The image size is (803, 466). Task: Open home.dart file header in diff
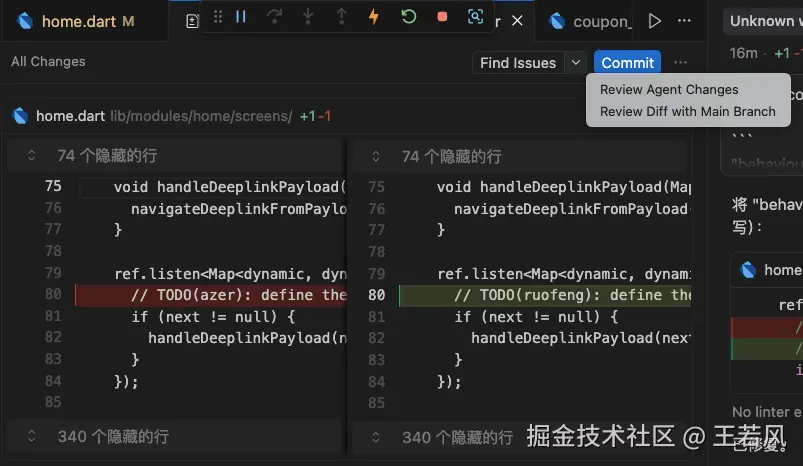coord(70,116)
